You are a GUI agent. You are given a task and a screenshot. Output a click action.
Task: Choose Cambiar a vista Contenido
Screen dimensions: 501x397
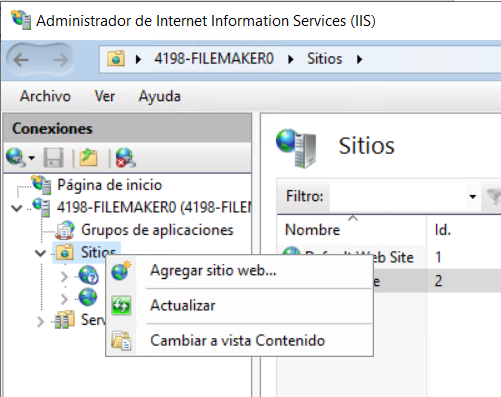click(x=239, y=341)
